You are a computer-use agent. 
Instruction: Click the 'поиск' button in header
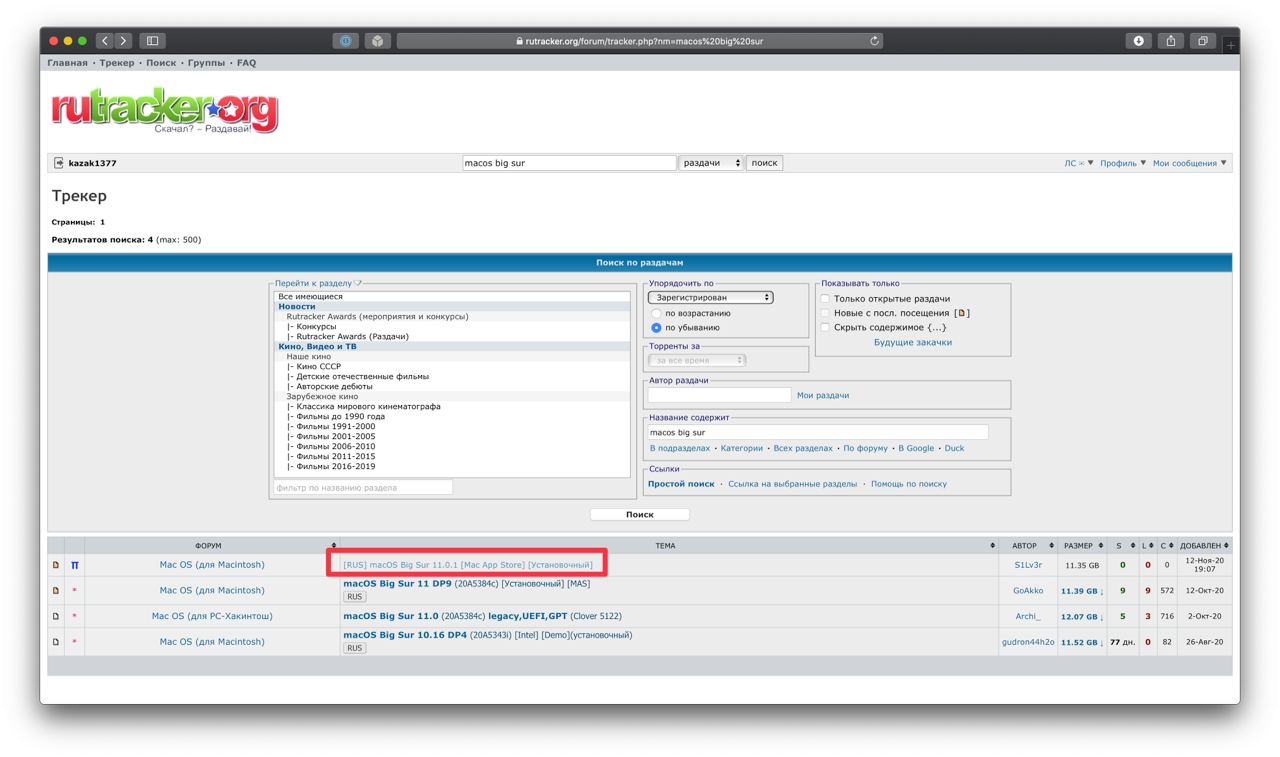click(x=764, y=163)
